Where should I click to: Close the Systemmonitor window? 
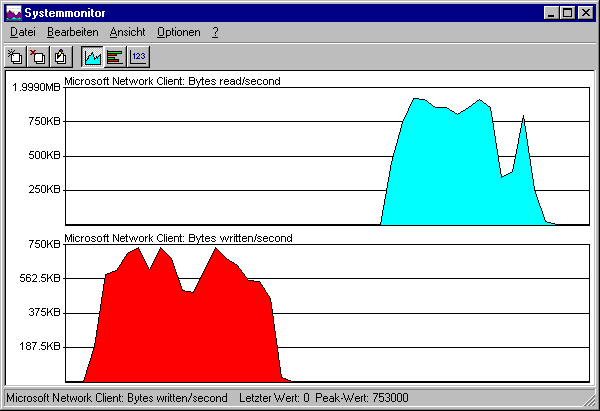click(585, 13)
